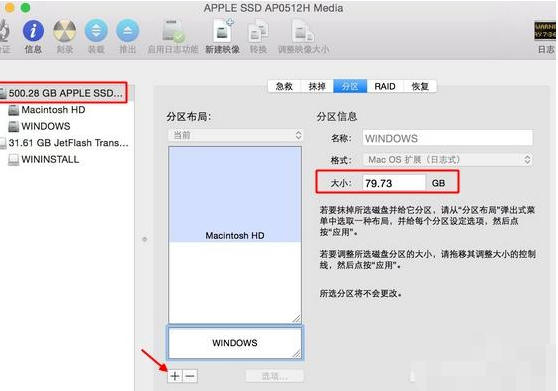Viewport: 558px width, 391px height.
Task: Click the sidebar divider dot handle
Action: click(x=144, y=239)
